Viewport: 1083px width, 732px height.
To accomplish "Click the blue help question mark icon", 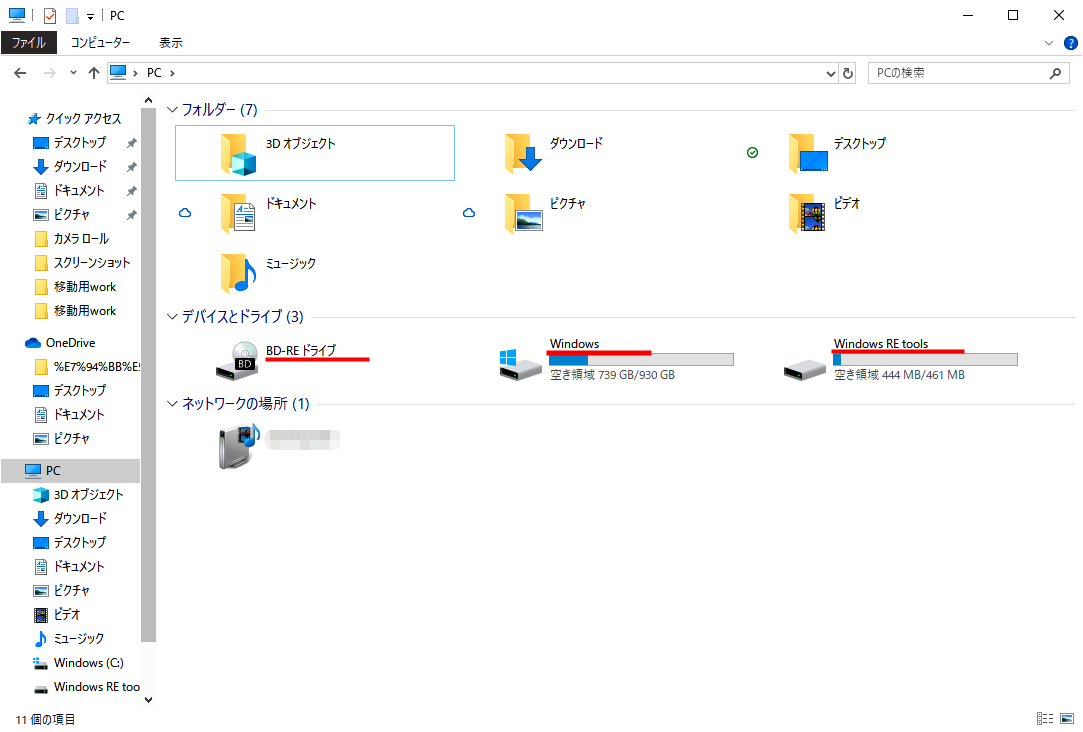I will 1070,43.
